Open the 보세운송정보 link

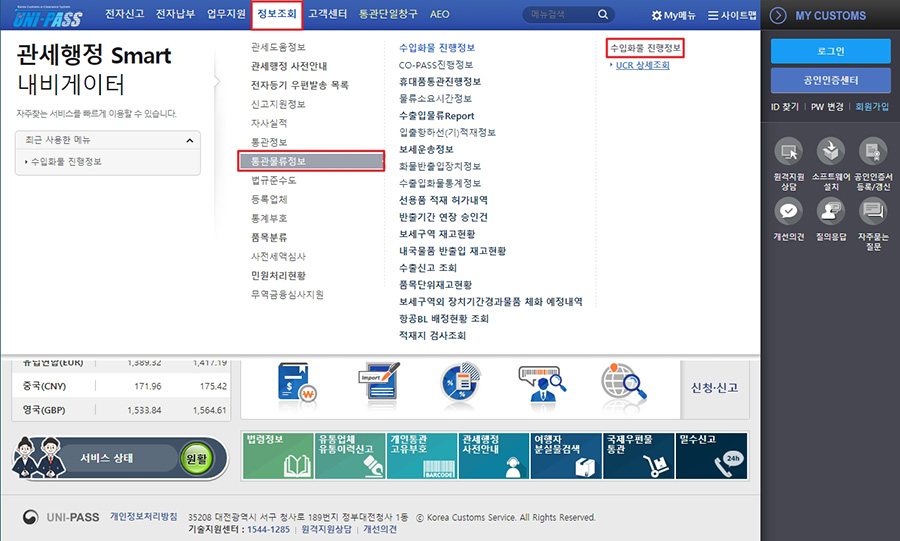pos(426,149)
